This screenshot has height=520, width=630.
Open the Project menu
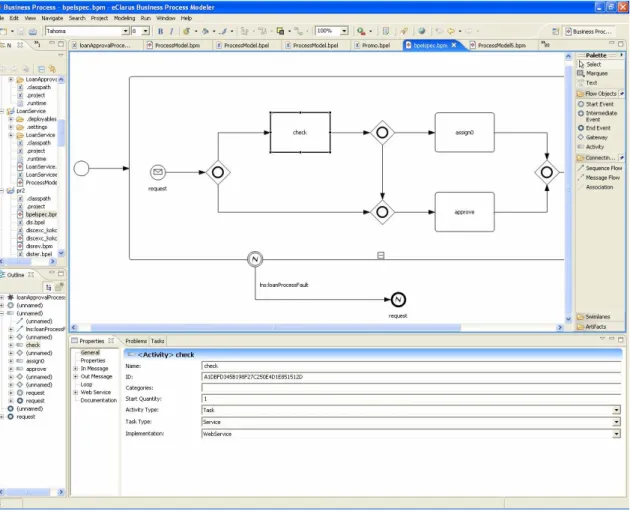click(x=99, y=18)
